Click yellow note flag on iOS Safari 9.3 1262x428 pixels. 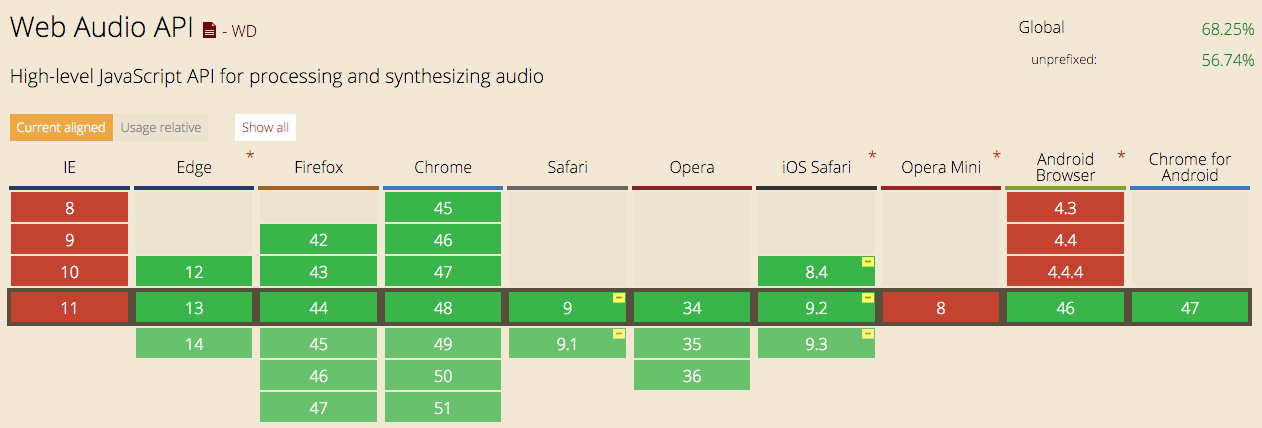pos(867,334)
